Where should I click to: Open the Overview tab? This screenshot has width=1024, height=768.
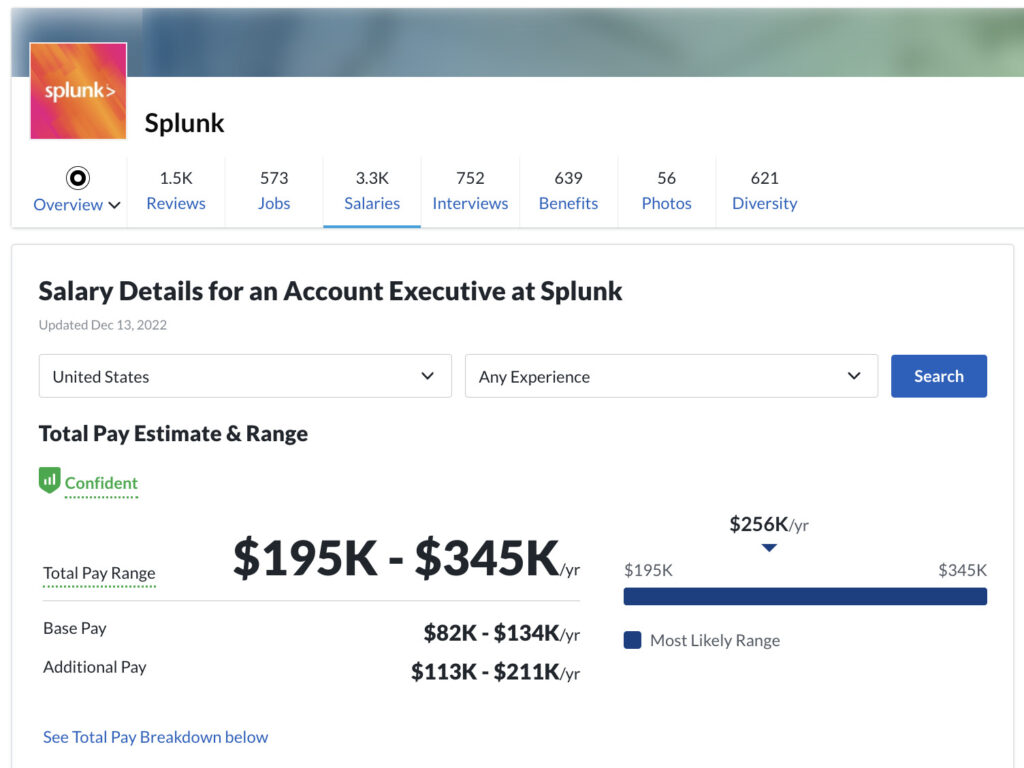click(x=68, y=204)
